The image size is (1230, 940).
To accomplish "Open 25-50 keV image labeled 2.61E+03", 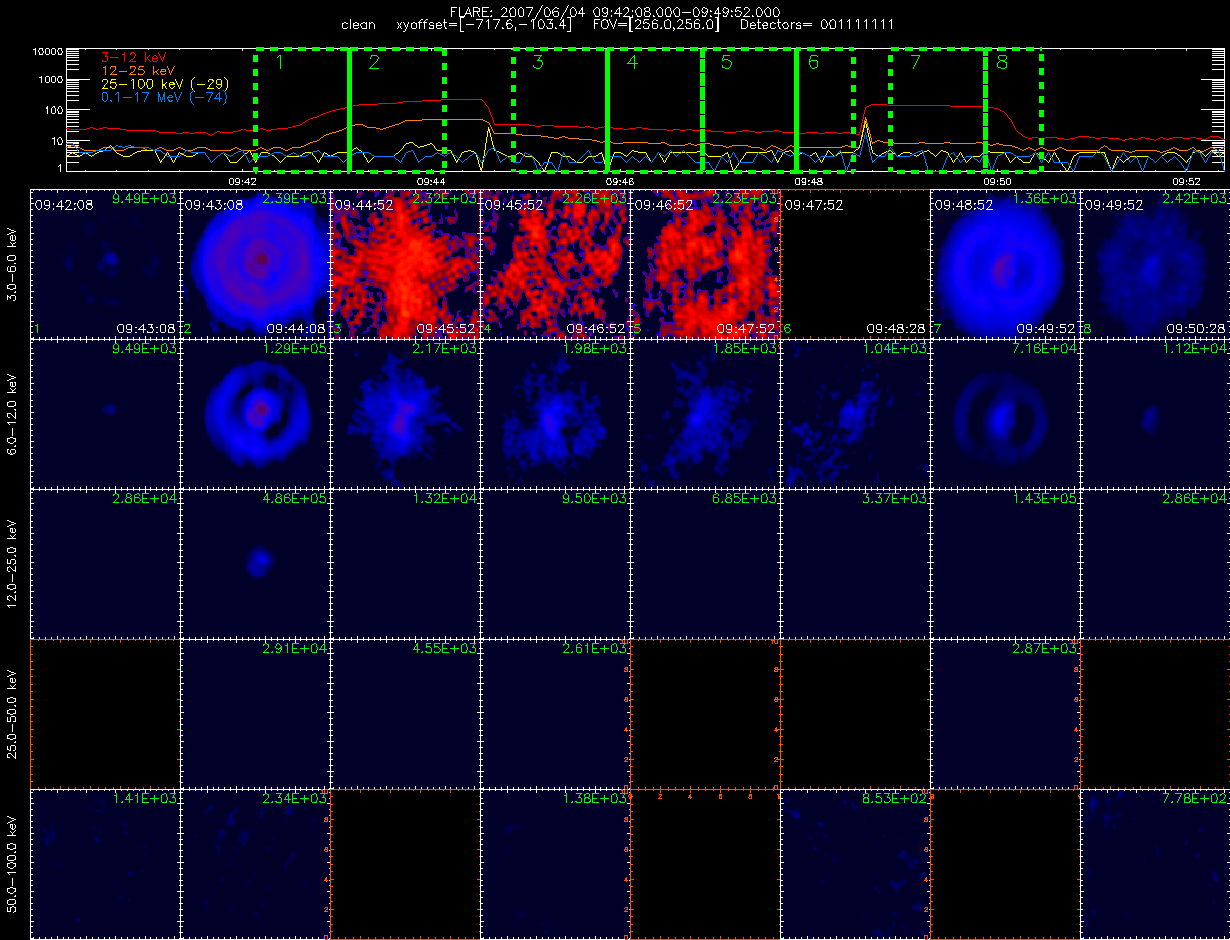I will [x=555, y=713].
